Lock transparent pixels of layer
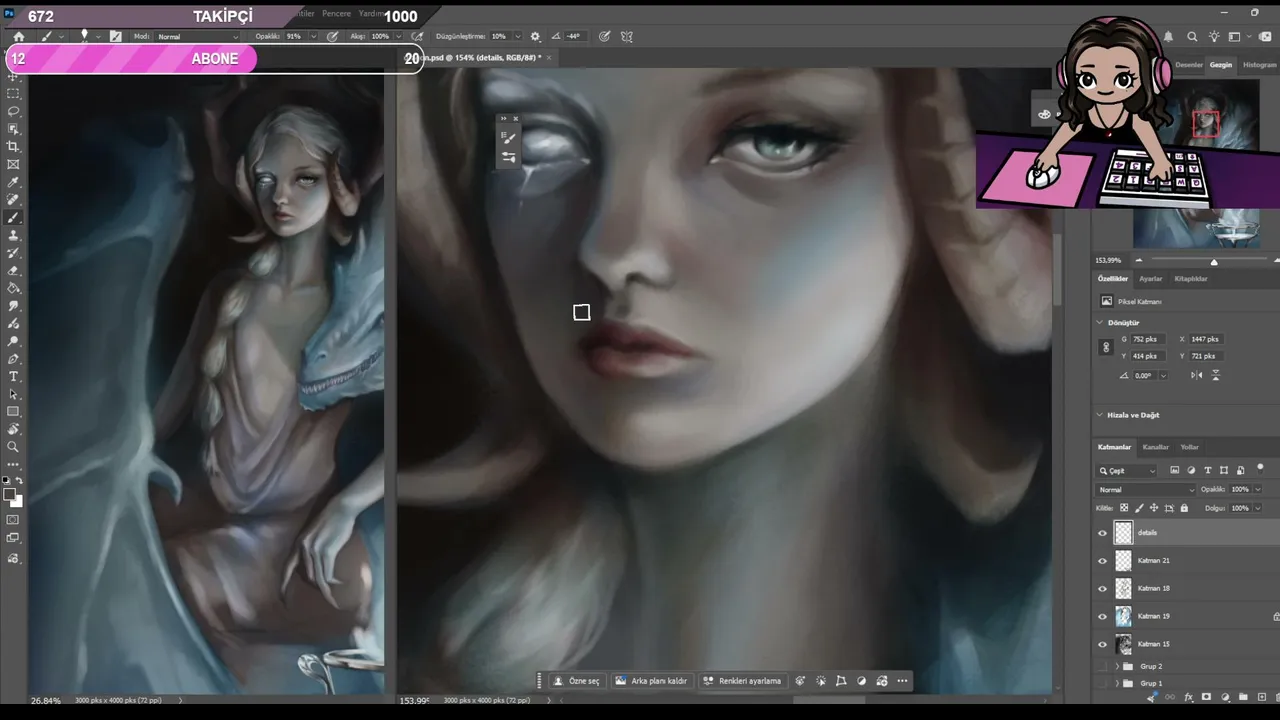Image resolution: width=1280 pixels, height=720 pixels. click(x=1124, y=508)
